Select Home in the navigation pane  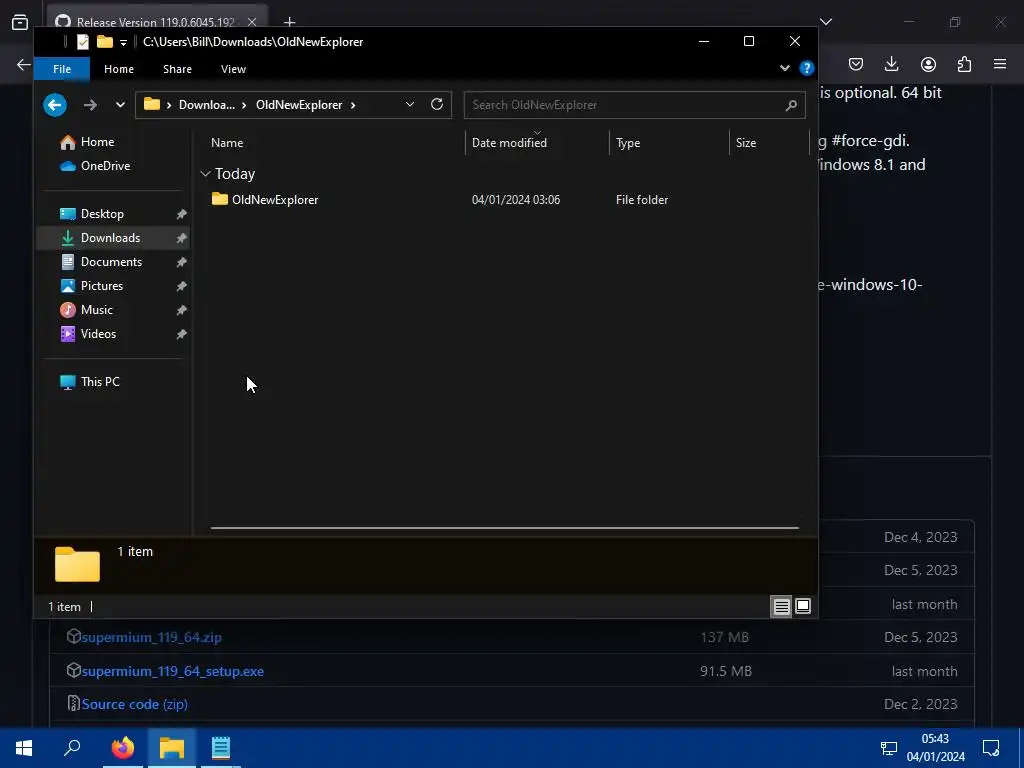(x=97, y=142)
